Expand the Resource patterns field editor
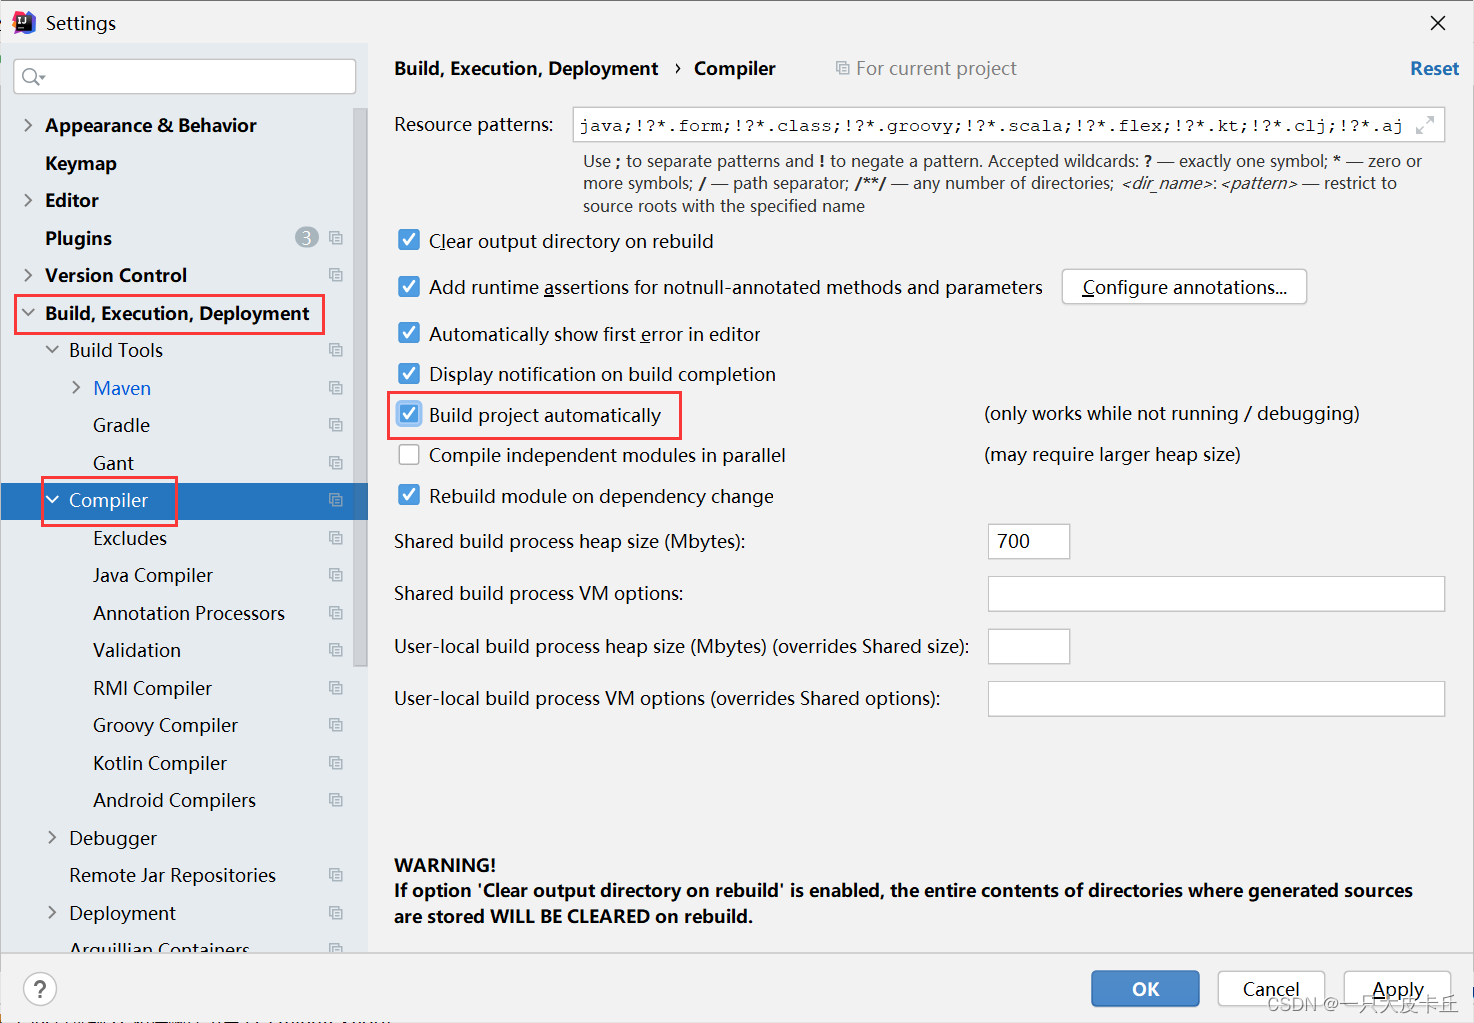The width and height of the screenshot is (1474, 1023). click(x=1425, y=125)
